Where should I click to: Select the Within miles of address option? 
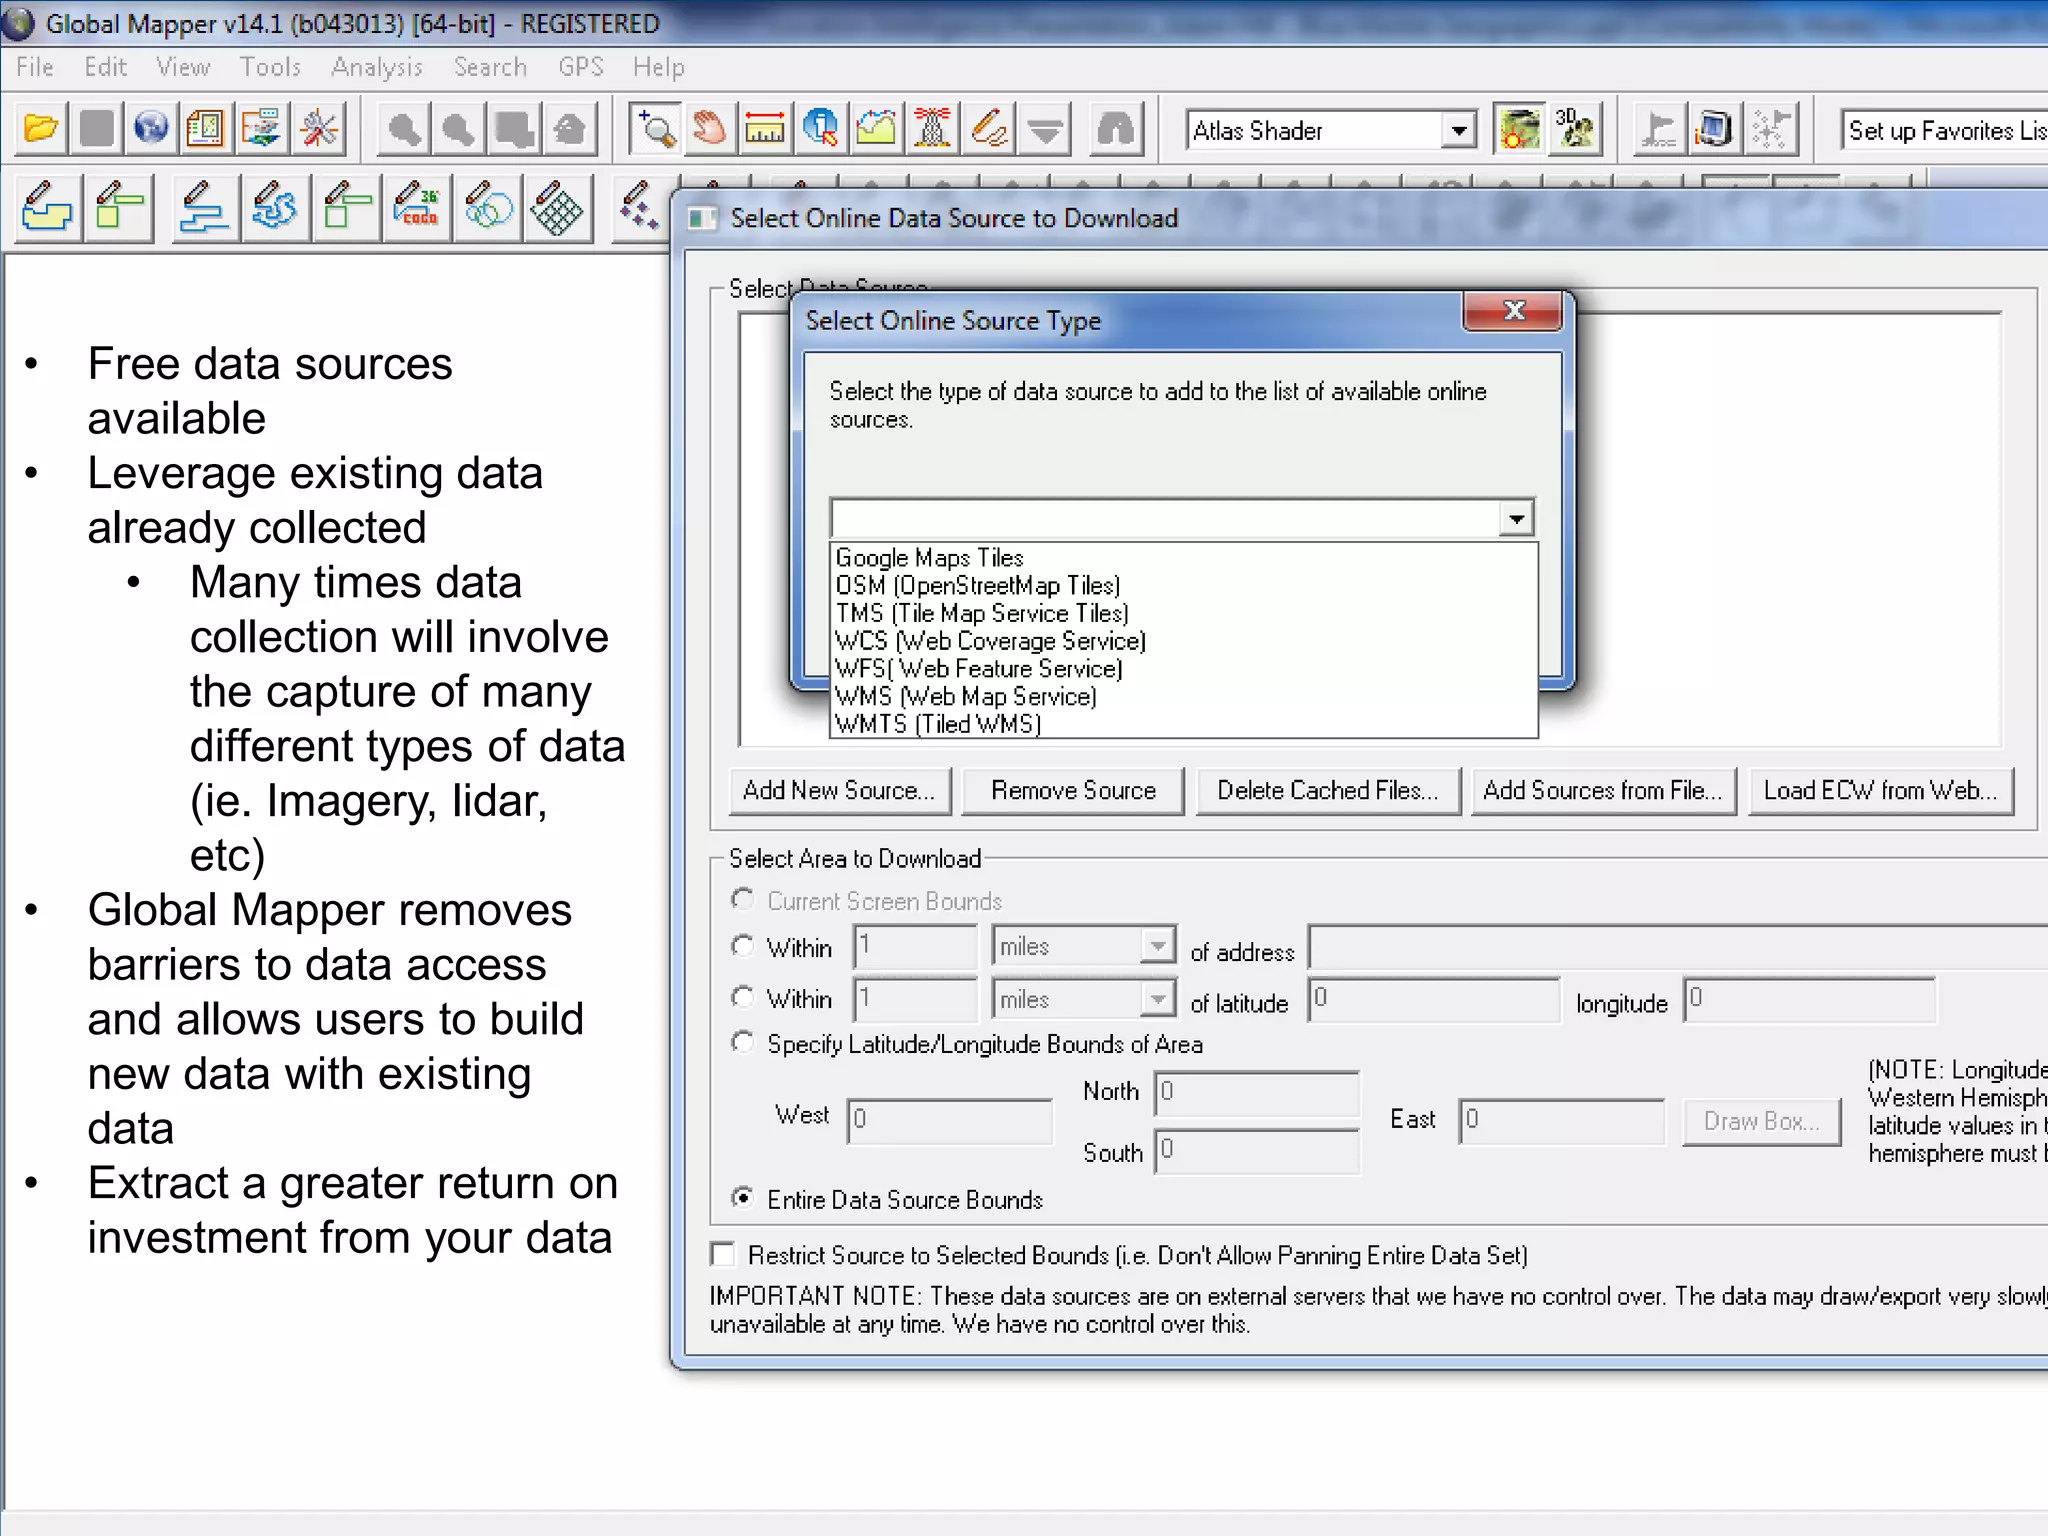click(742, 946)
